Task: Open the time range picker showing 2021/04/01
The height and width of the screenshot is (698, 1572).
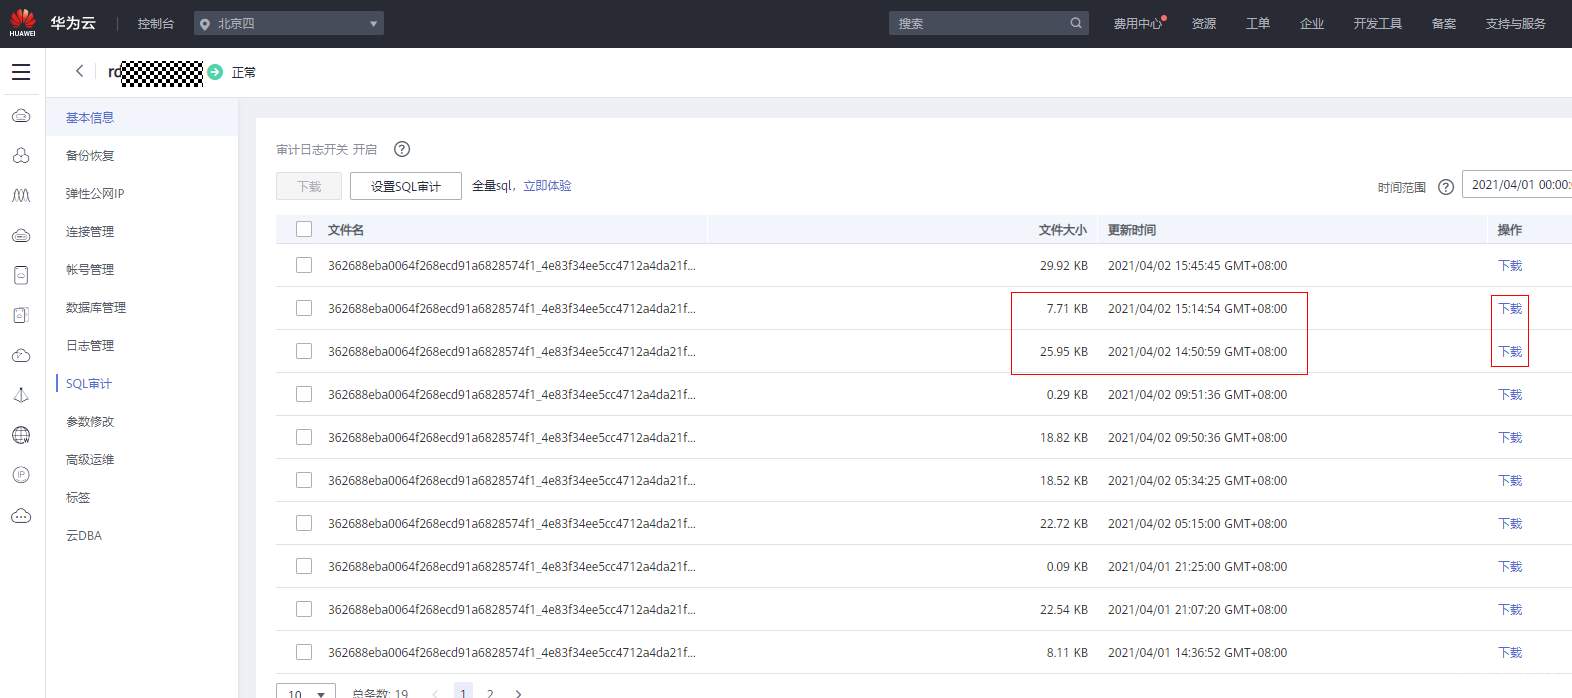Action: pos(1517,185)
